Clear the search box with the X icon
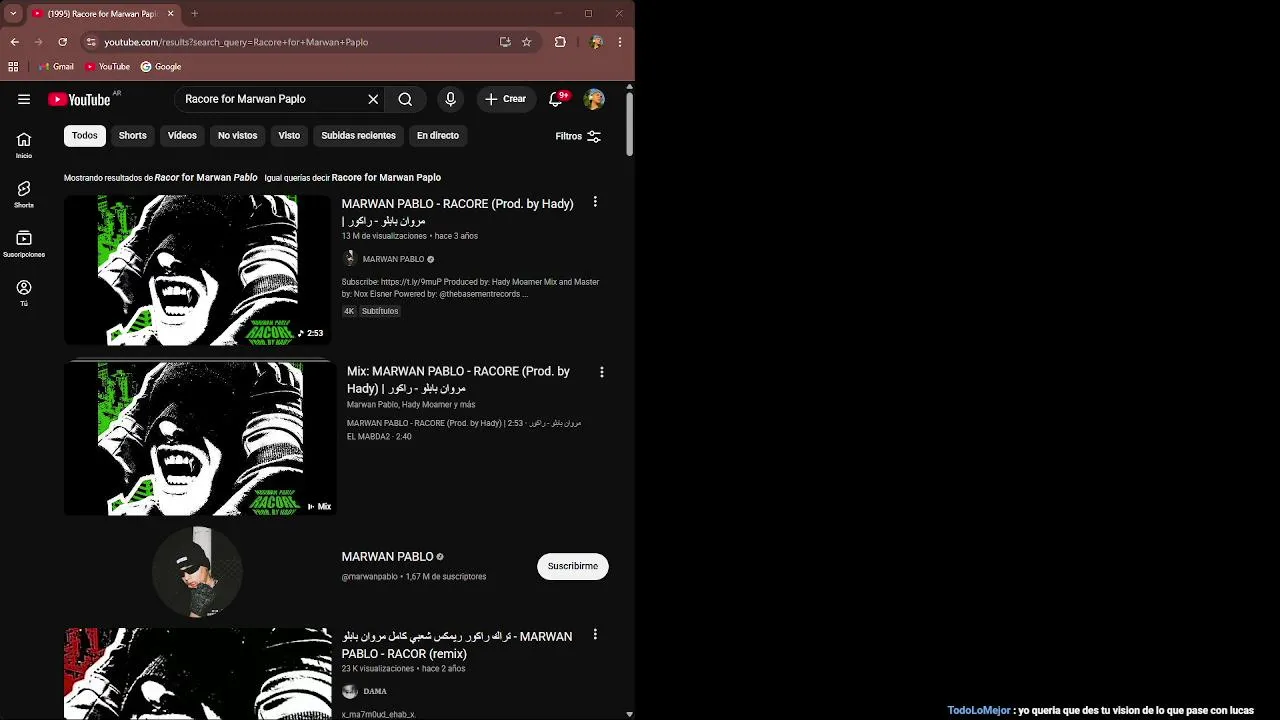Viewport: 1280px width, 720px height. click(373, 99)
